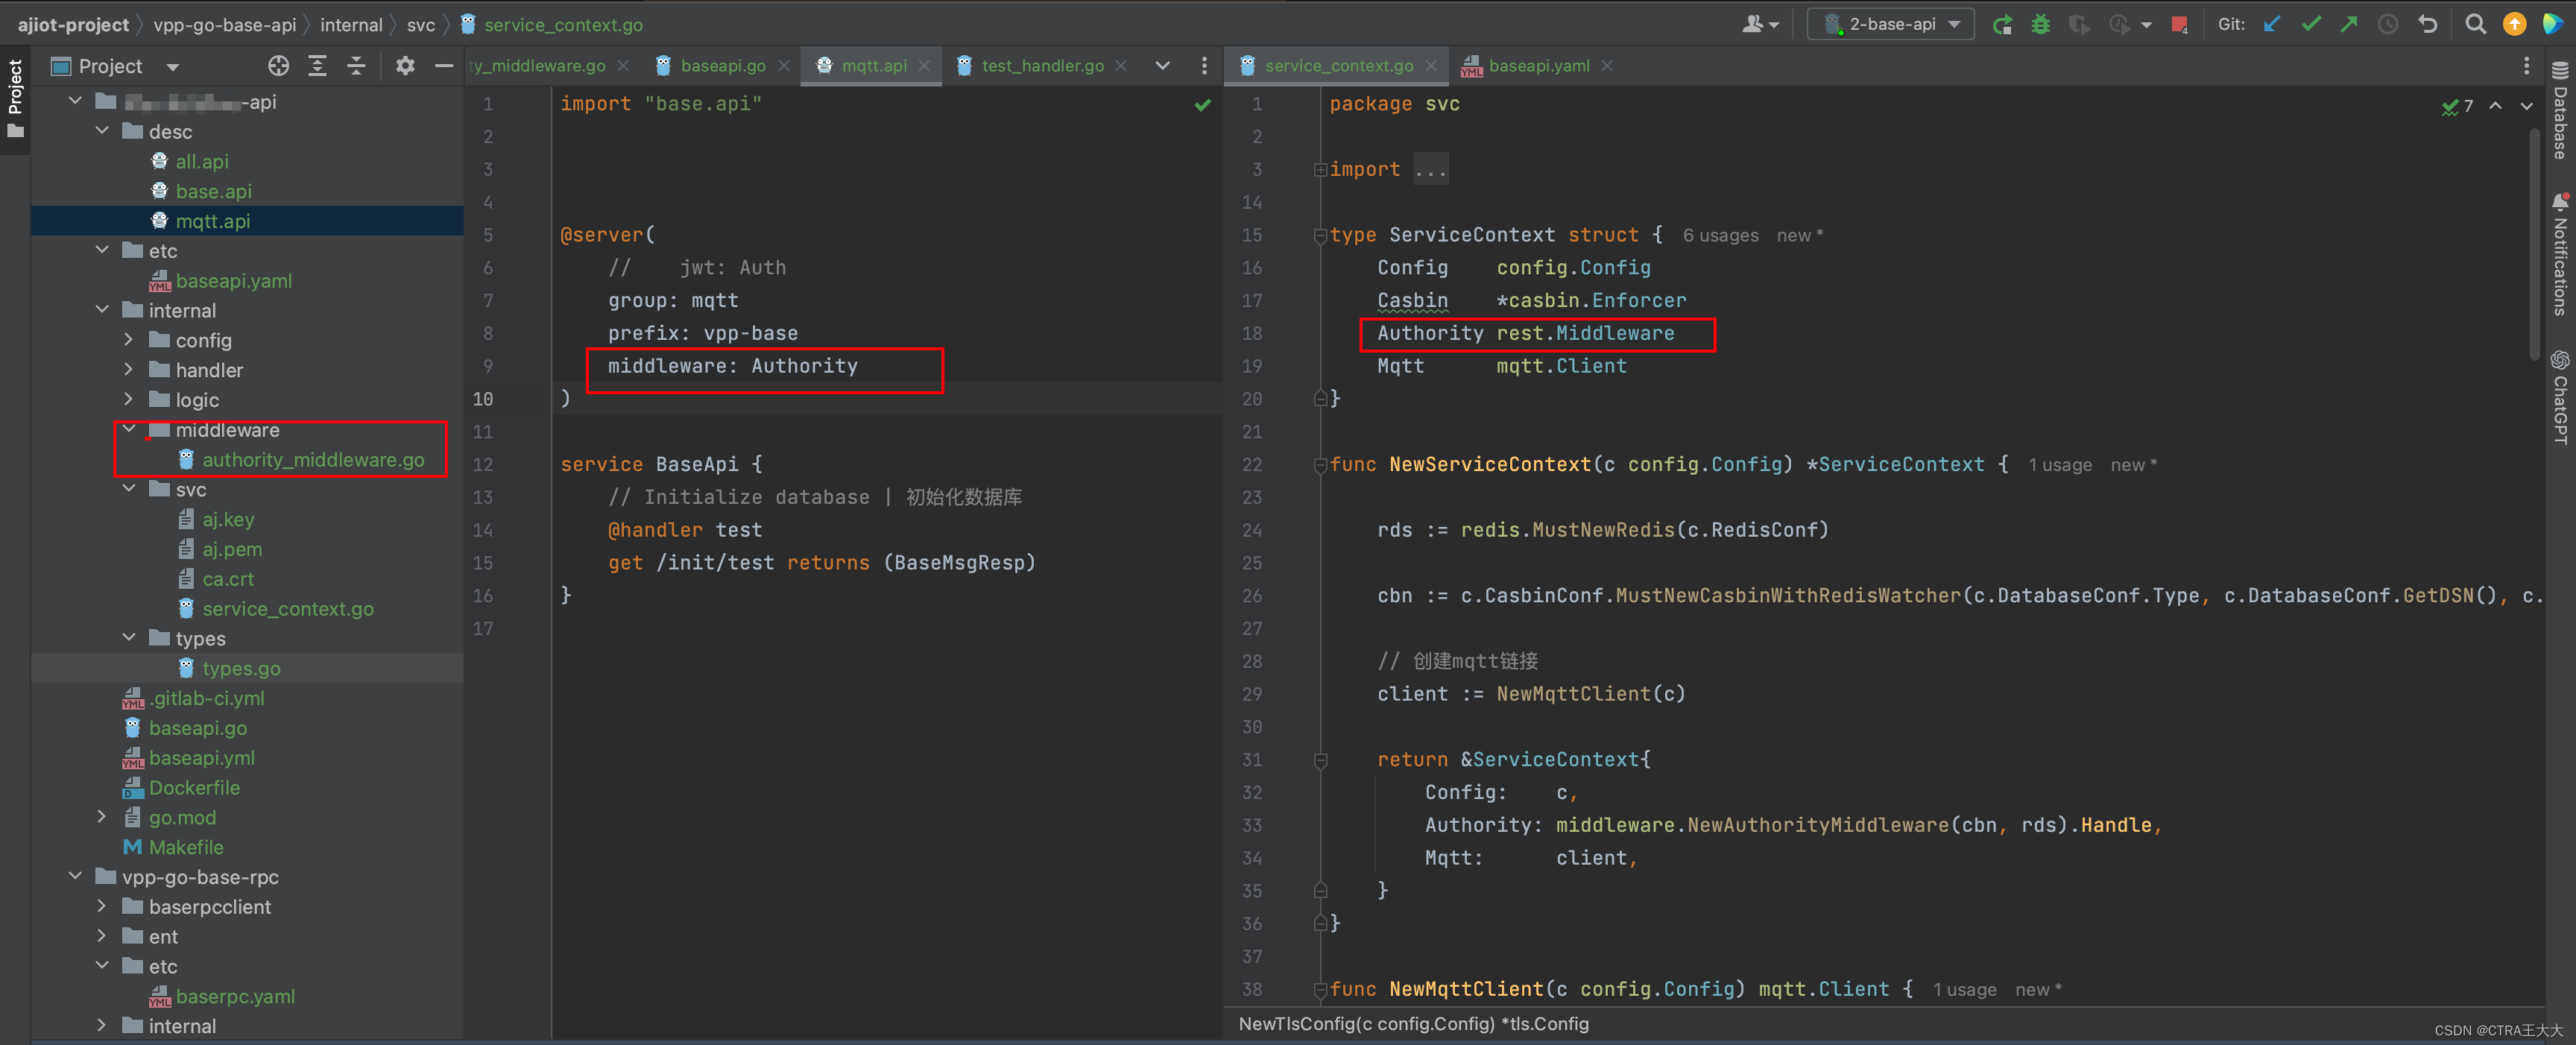2576x1045 pixels.
Task: Show hidden editor tabs dropdown
Action: (x=1163, y=66)
